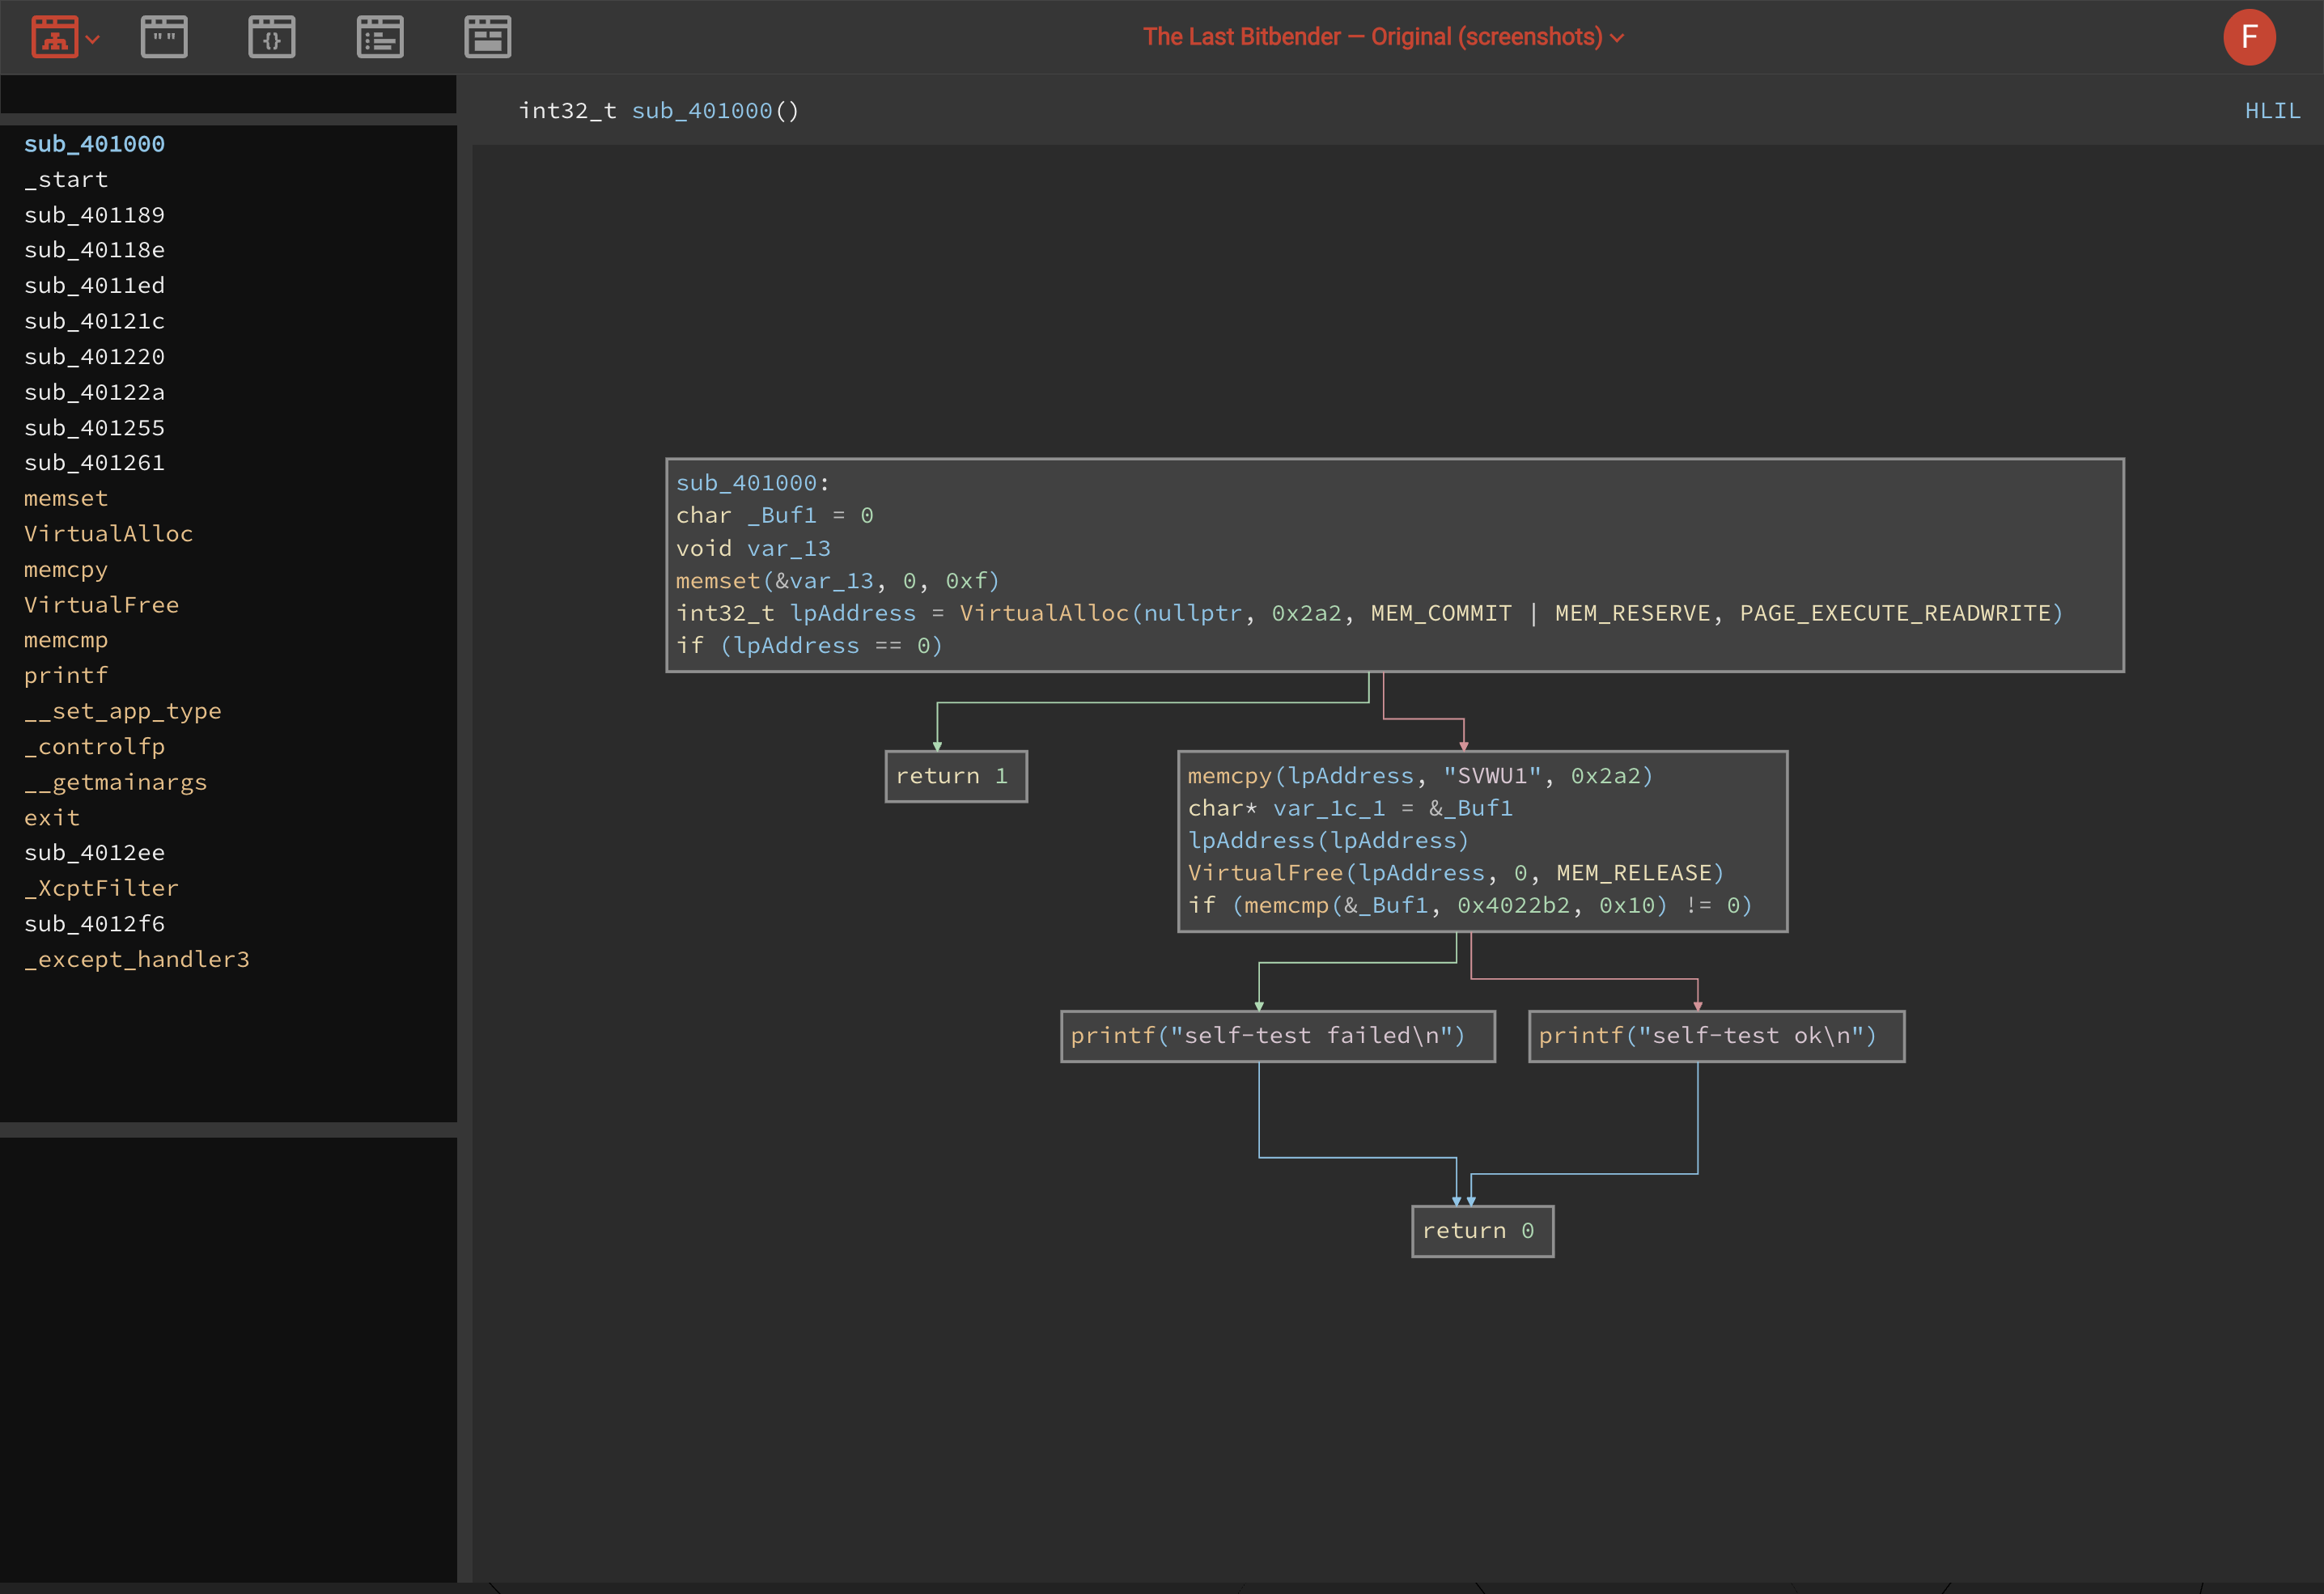Select sub_40121c in function list

coord(94,321)
